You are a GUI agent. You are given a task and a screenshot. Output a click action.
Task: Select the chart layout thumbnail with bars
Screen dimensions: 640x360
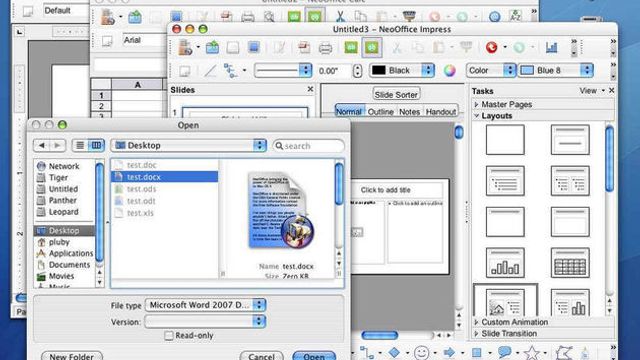(x=505, y=263)
